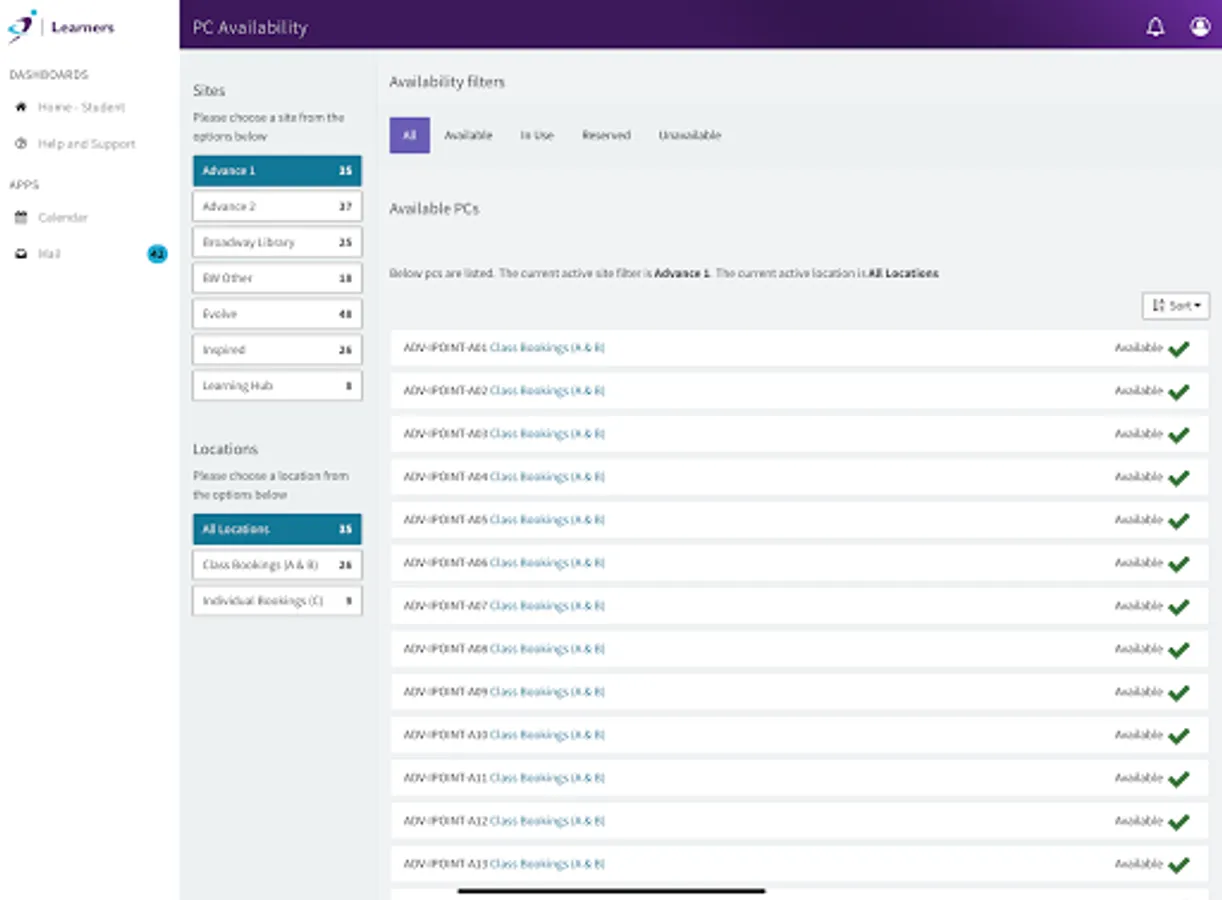Click the Help and Support icon
This screenshot has width=1222, height=900.
(20, 144)
